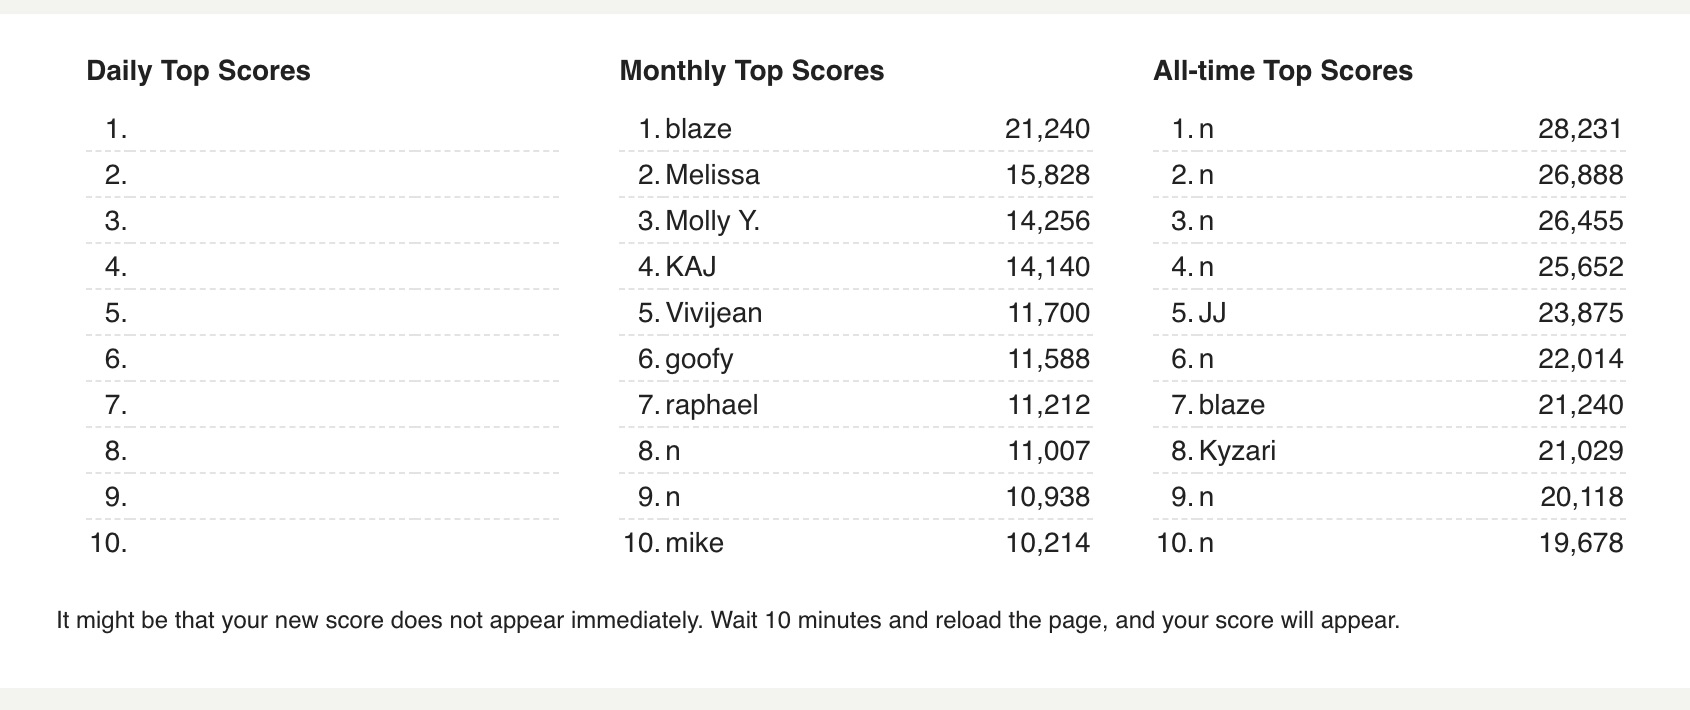Click mike at monthly rank 10

coord(694,543)
